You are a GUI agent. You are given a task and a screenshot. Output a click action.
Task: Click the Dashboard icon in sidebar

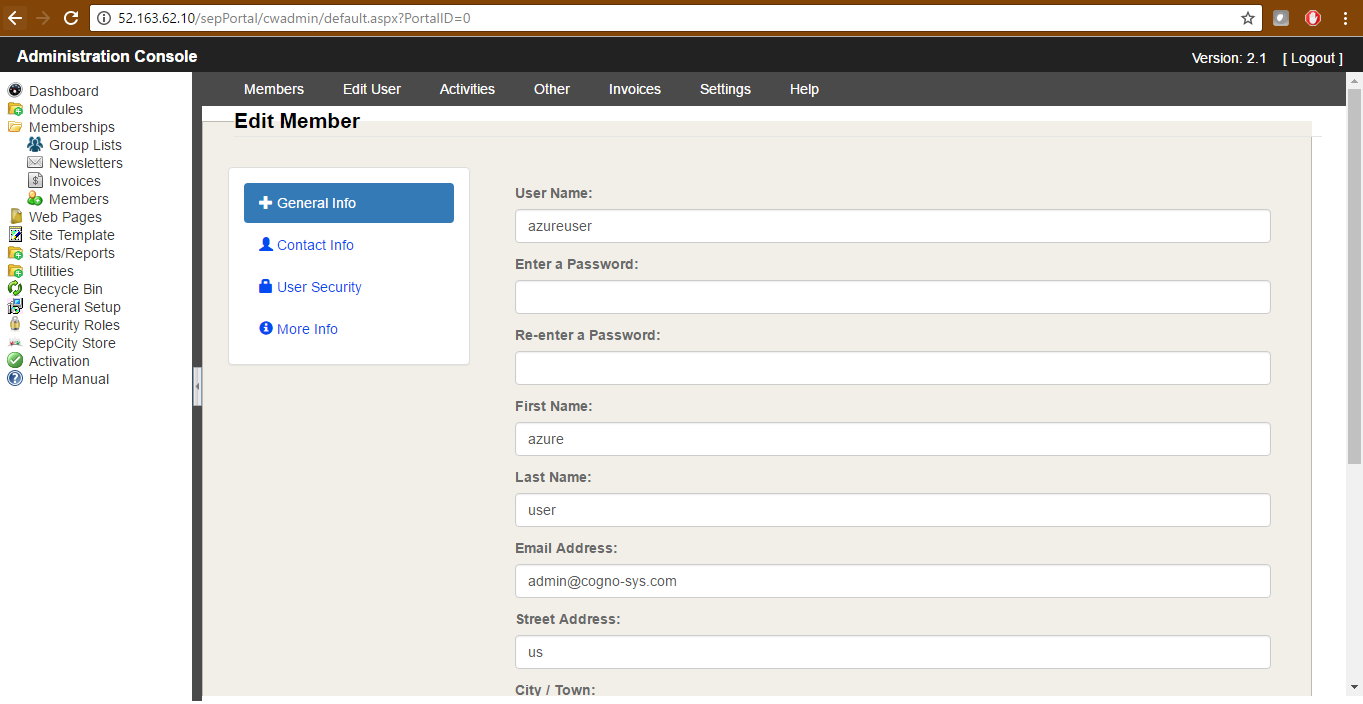pyautogui.click(x=15, y=91)
